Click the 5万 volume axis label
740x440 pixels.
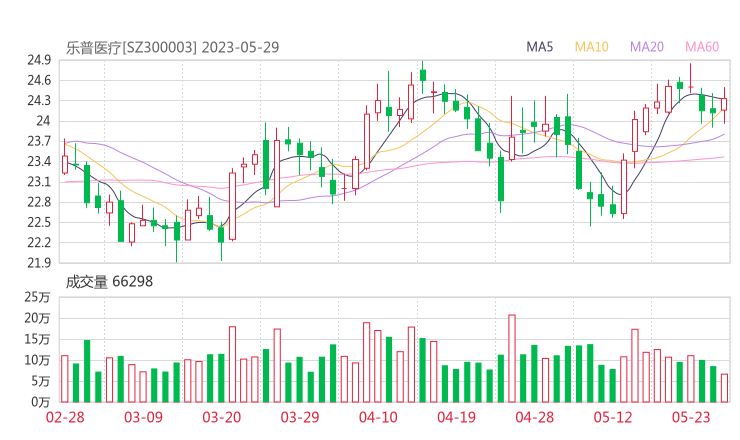click(41, 381)
